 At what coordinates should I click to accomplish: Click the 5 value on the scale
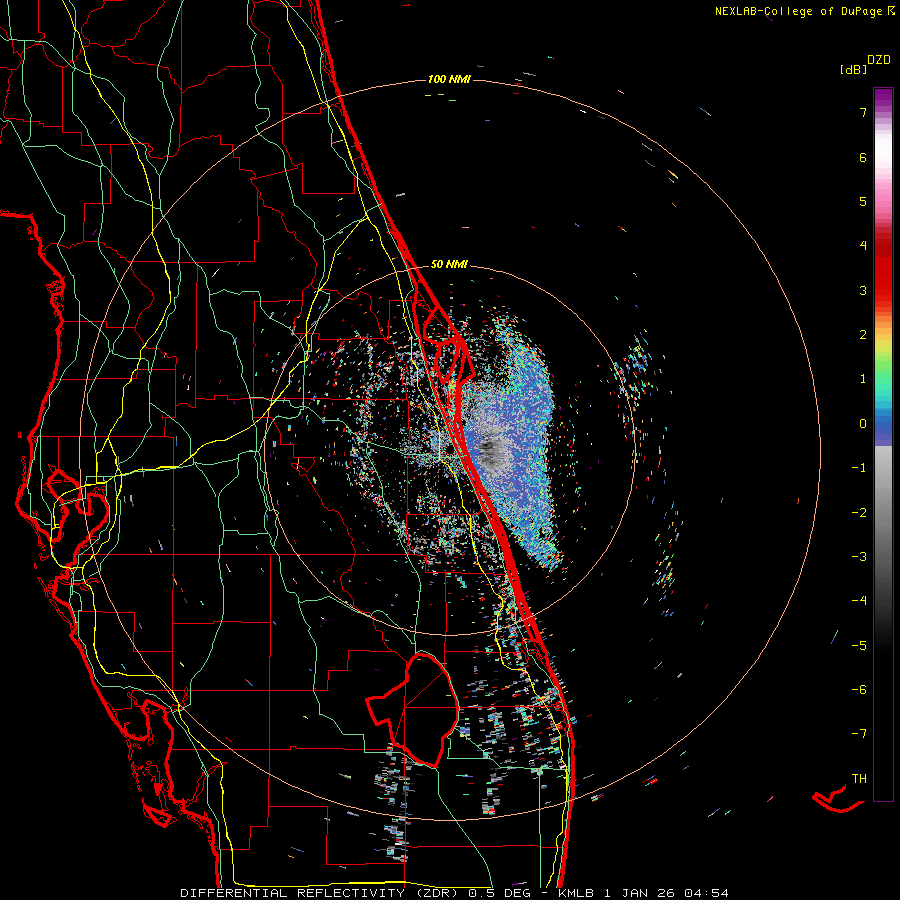point(863,201)
